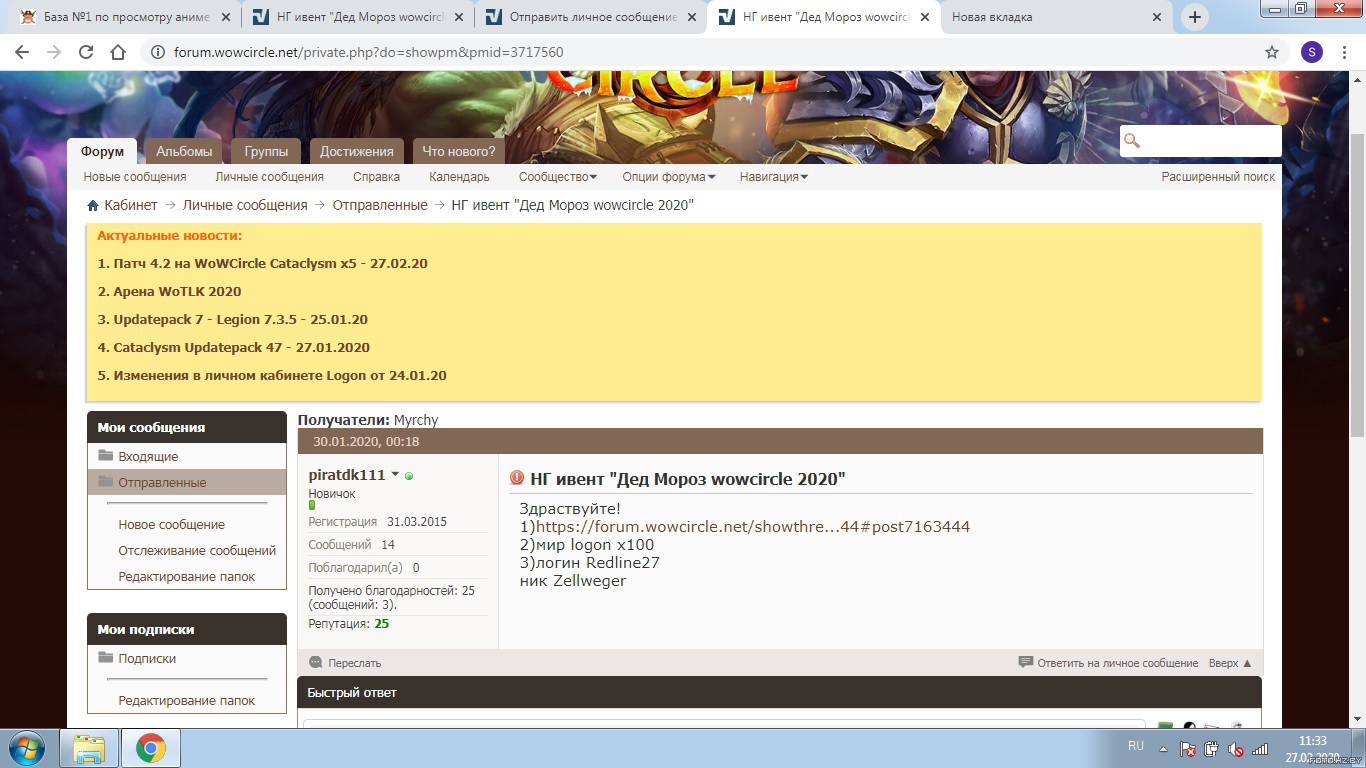Click the Подписки folder icon
The width and height of the screenshot is (1366, 768).
[106, 658]
